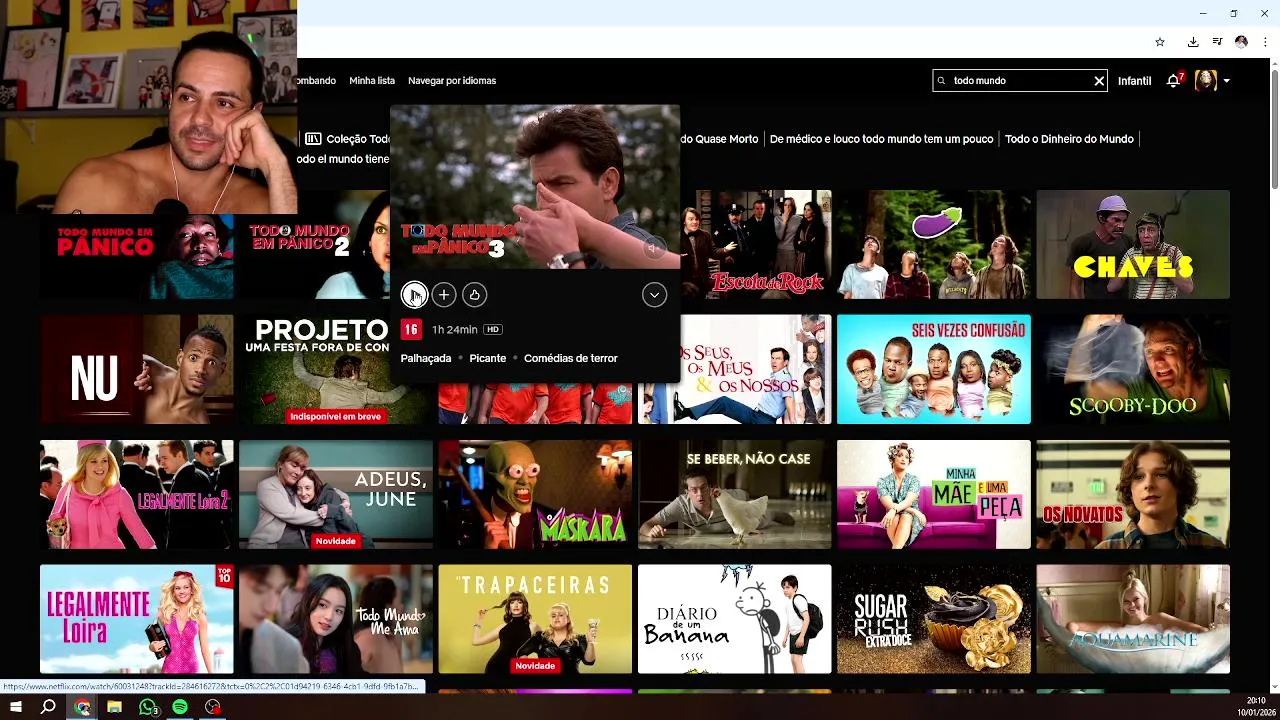
Task: Open Chrome profile avatar
Action: 1241,42
